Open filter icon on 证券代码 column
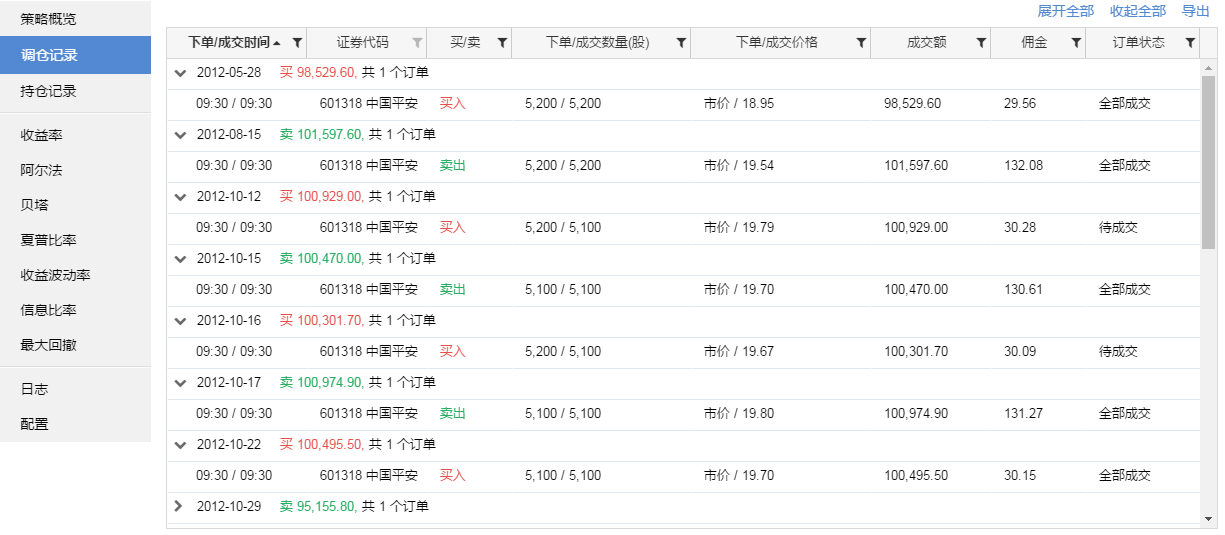1225x535 pixels. (x=417, y=43)
